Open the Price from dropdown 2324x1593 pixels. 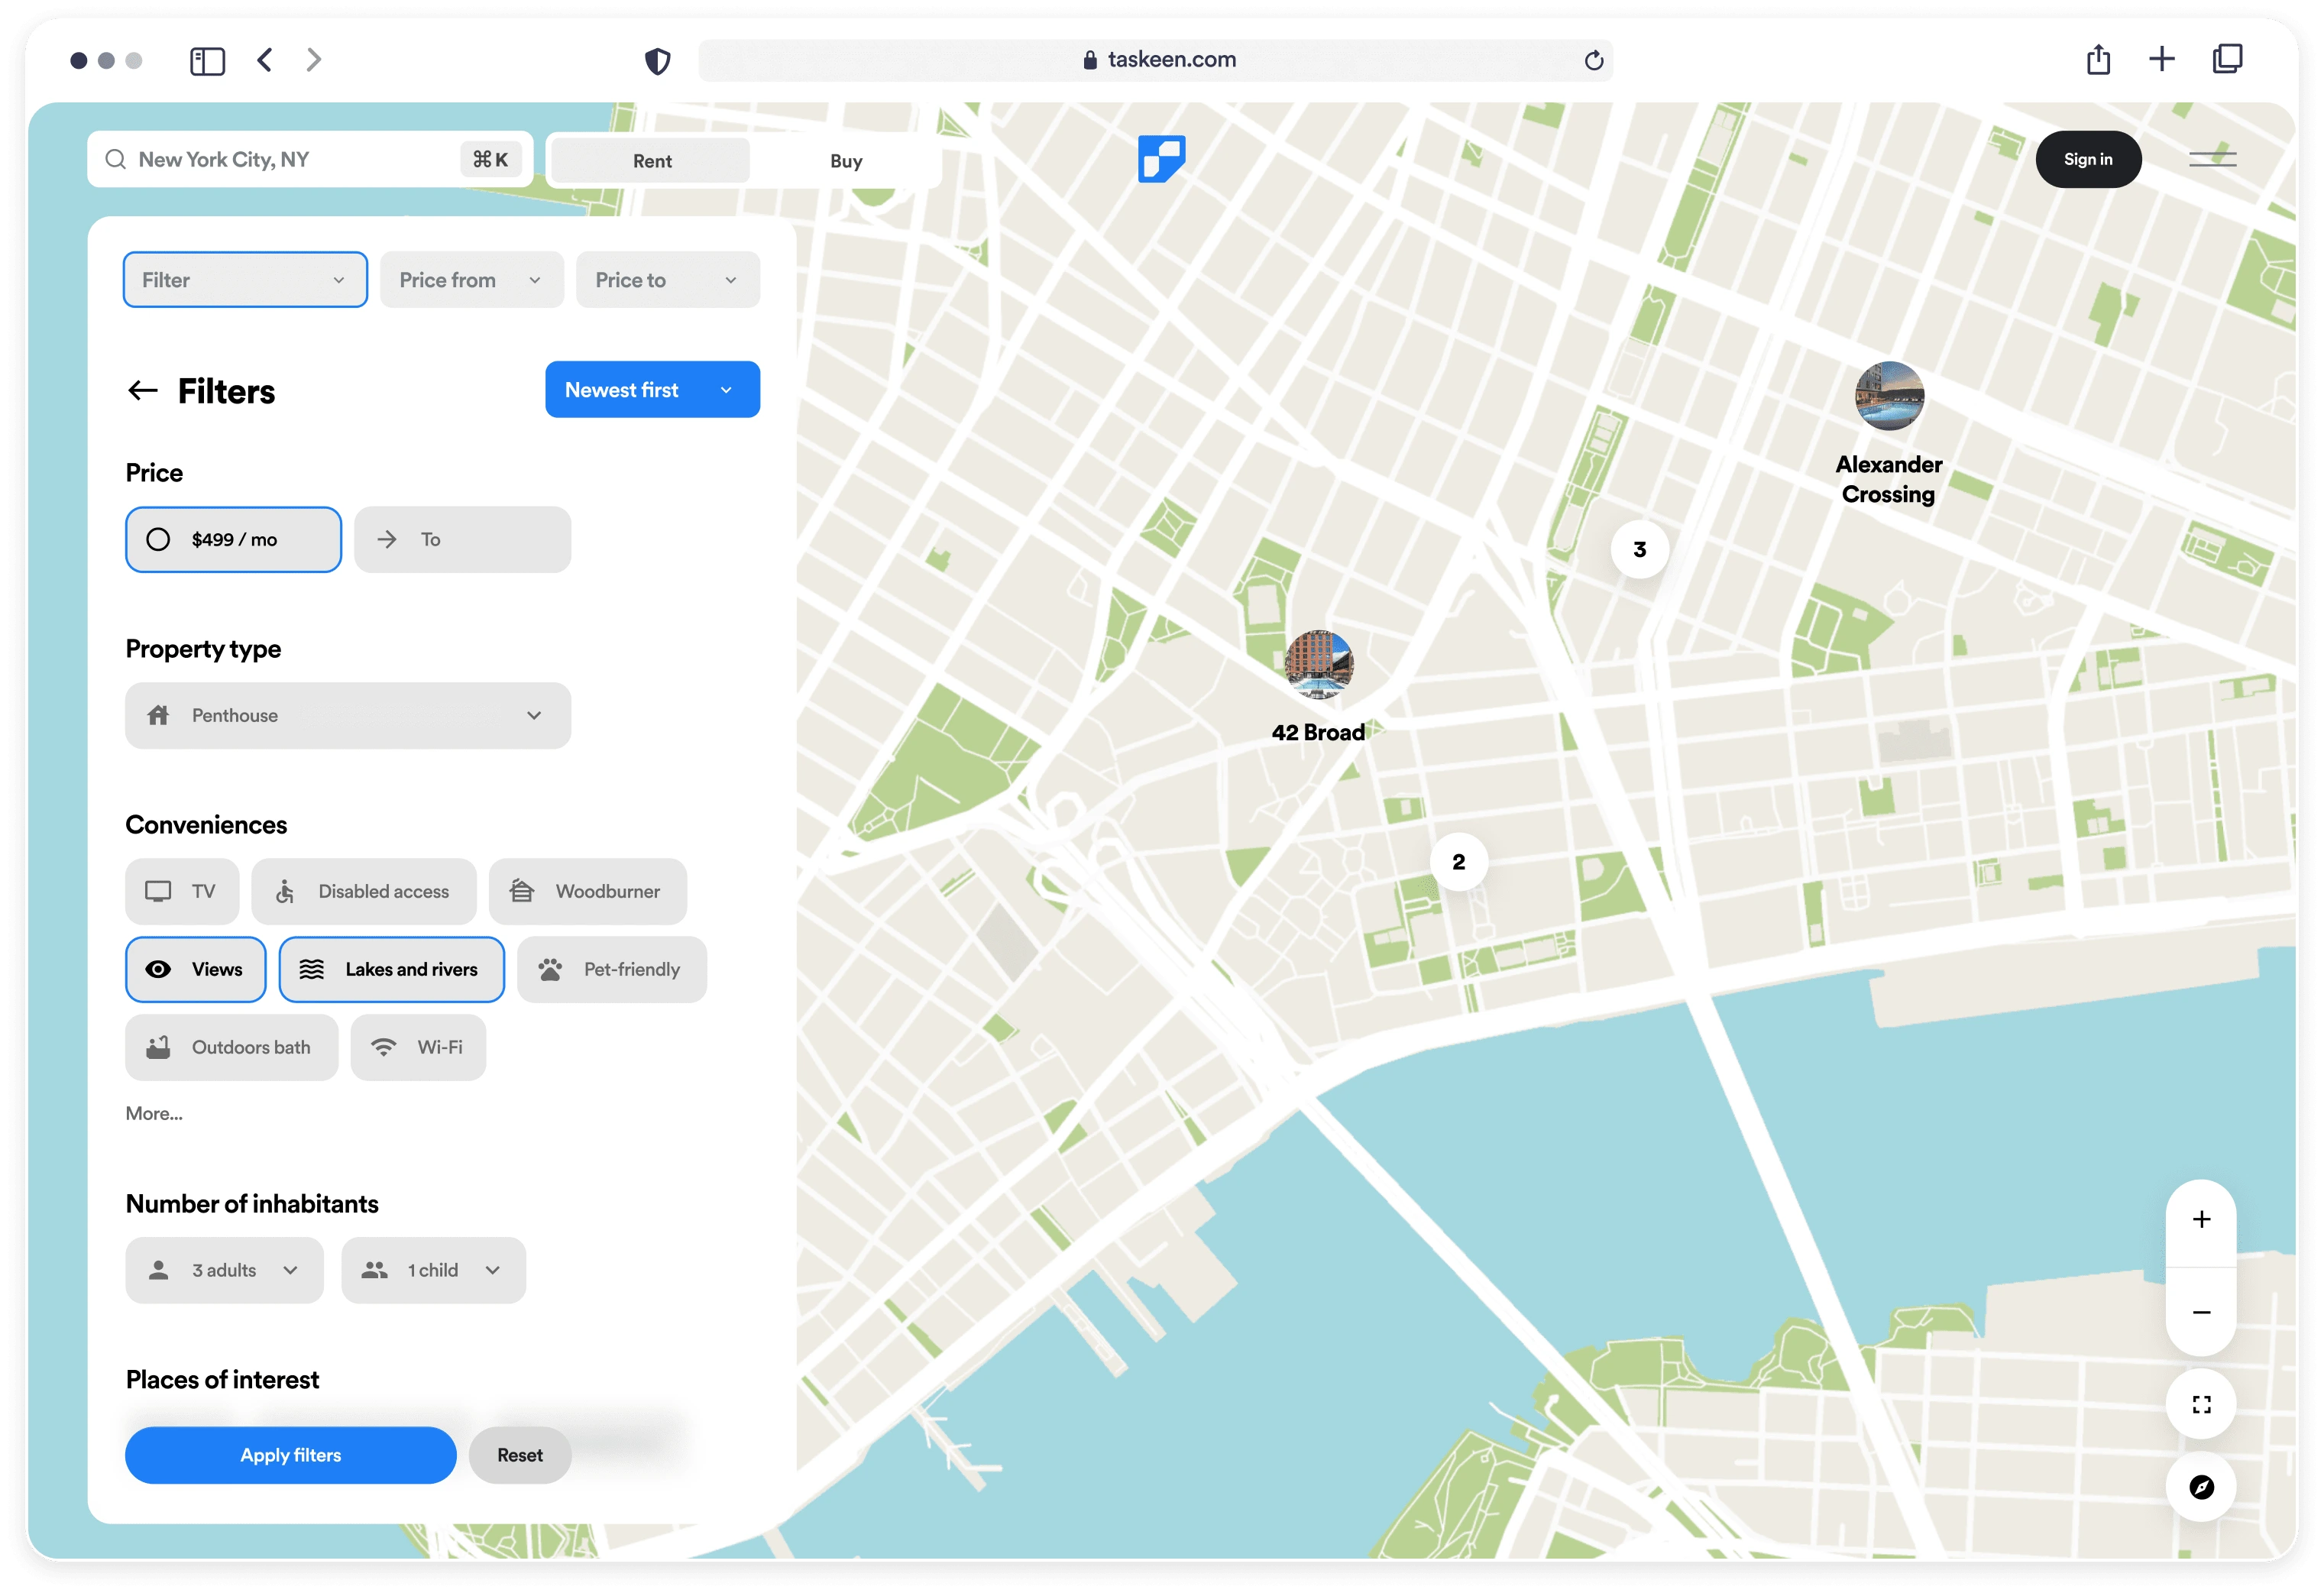click(x=472, y=280)
